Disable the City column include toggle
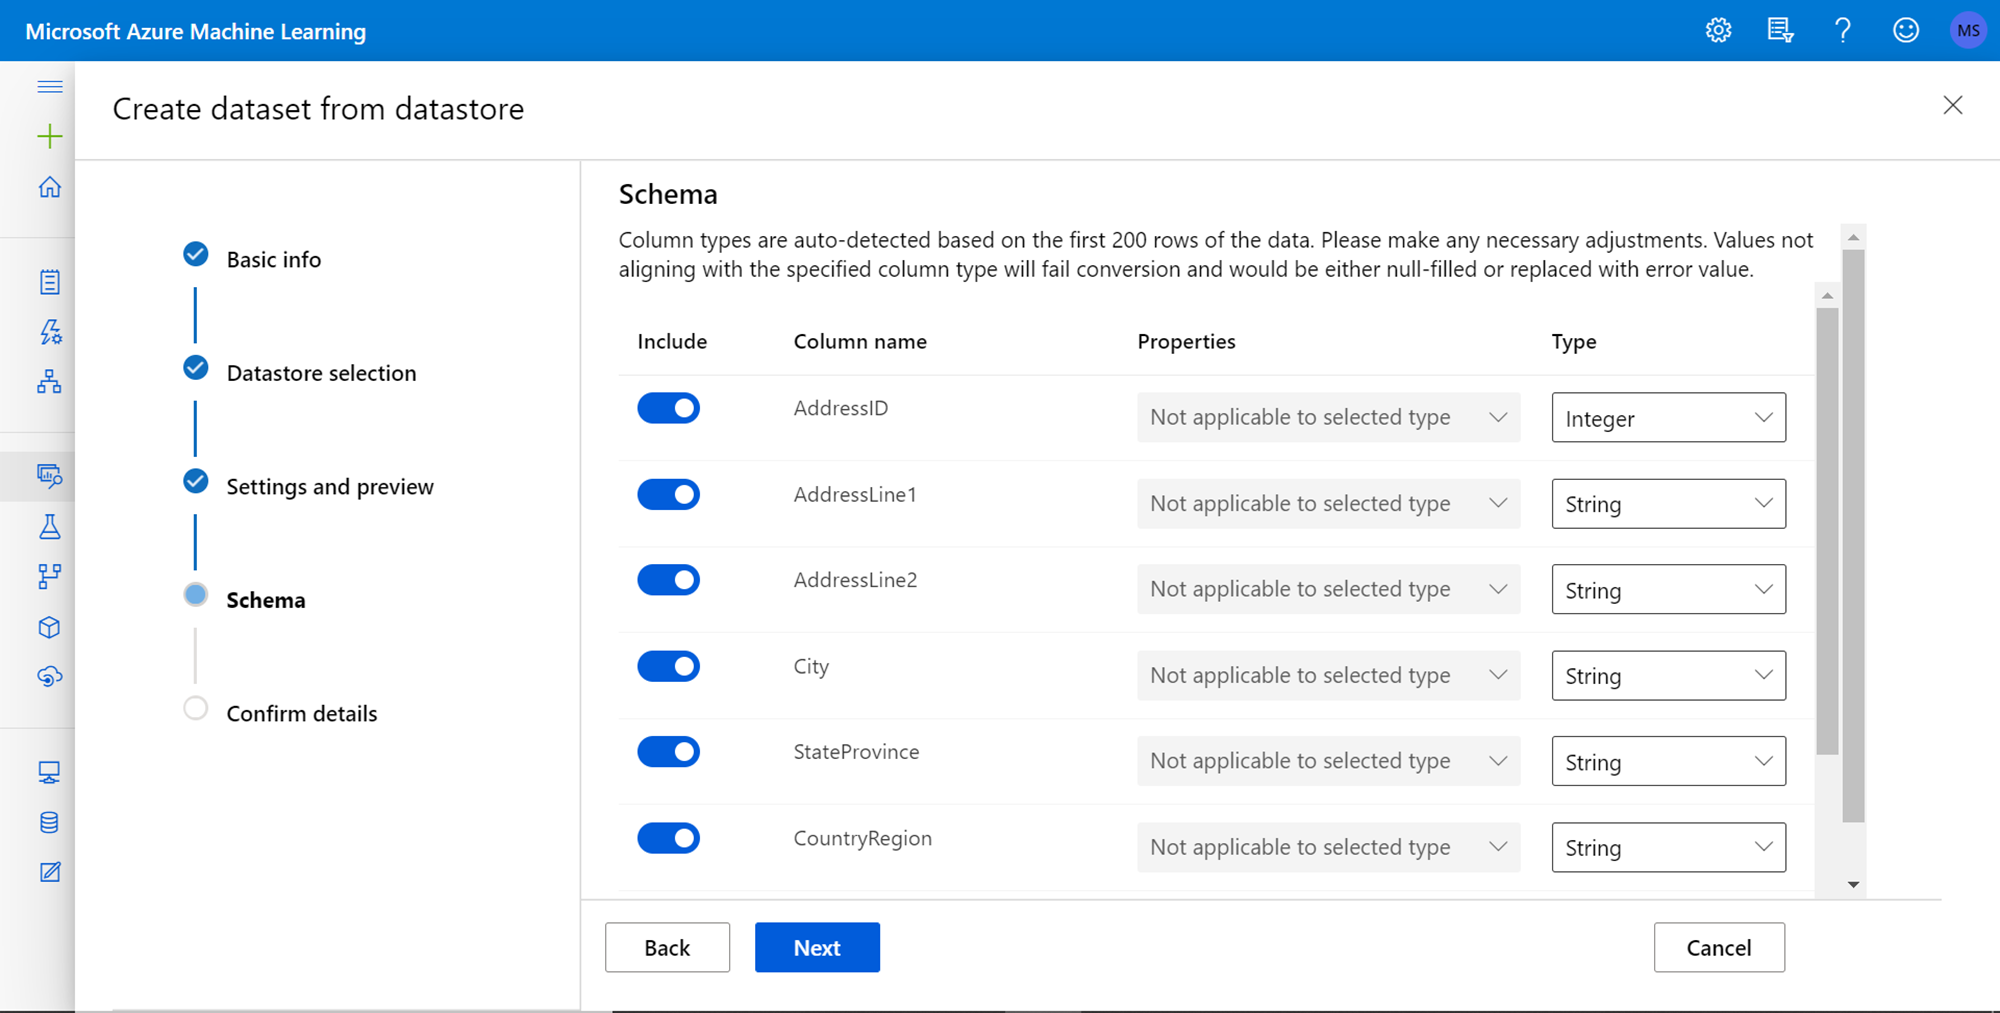2000x1013 pixels. point(668,666)
